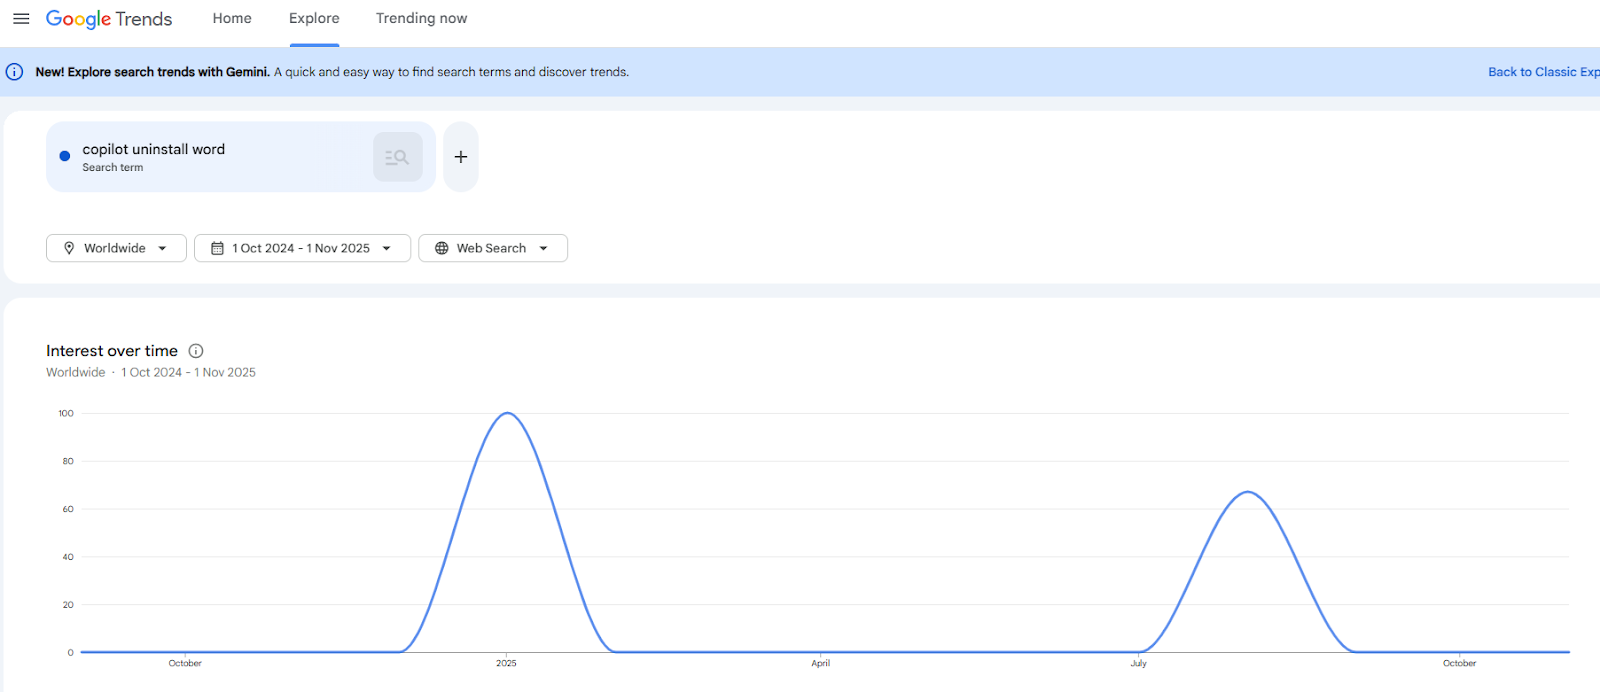Follow the Back to Classic link
Screen dimensions: 1600x692
click(1541, 72)
